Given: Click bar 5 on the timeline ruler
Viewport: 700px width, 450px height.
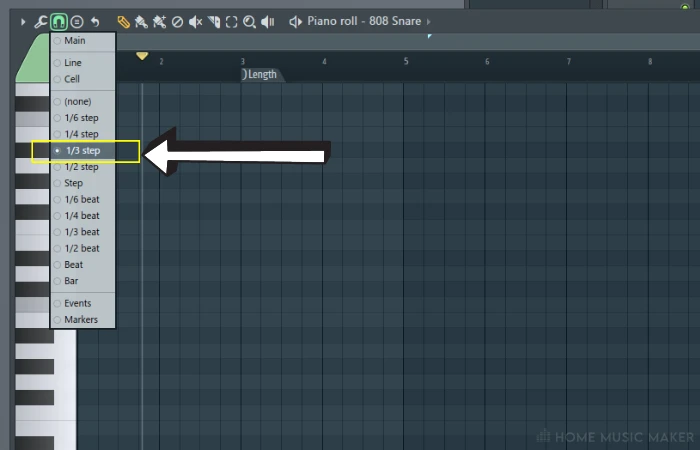Looking at the screenshot, I should (x=406, y=62).
